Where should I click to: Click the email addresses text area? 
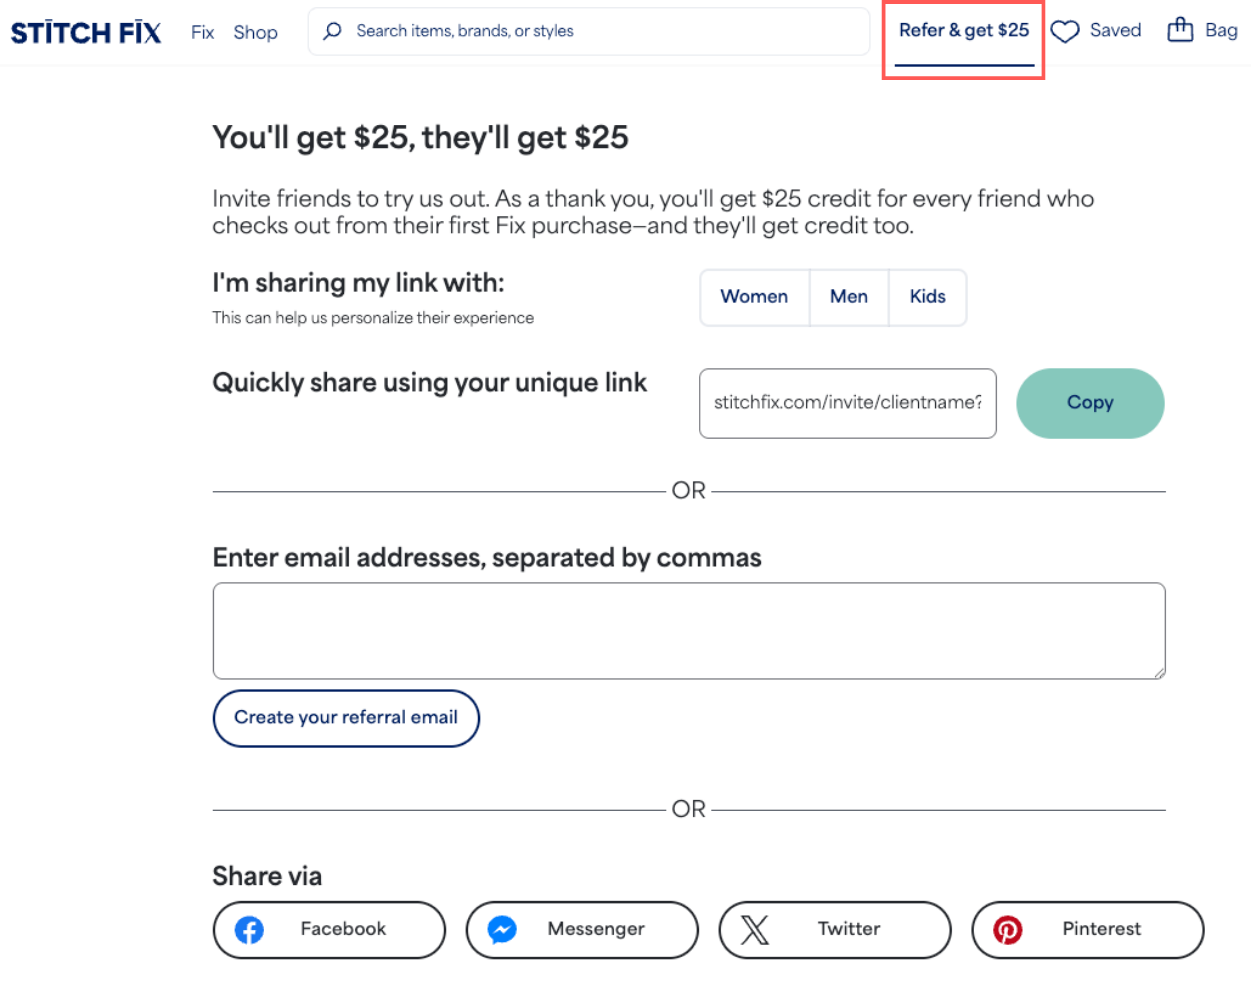(689, 631)
